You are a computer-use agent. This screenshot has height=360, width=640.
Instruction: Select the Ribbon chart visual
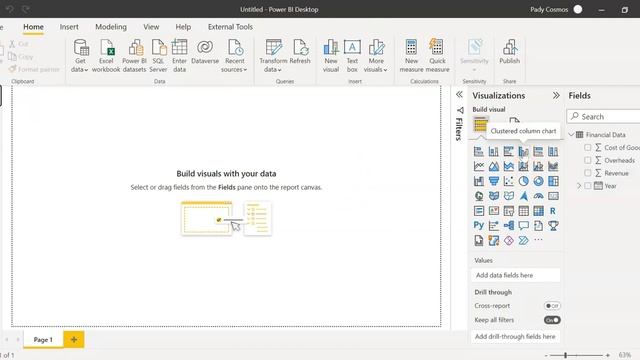553,167
